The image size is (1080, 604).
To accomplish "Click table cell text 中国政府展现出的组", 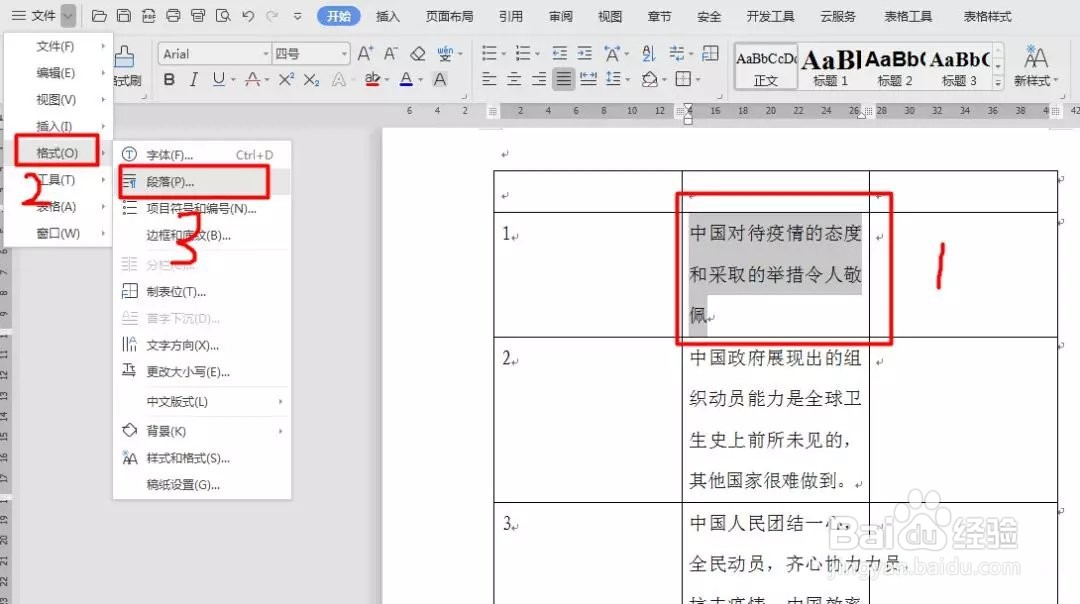I will 775,357.
